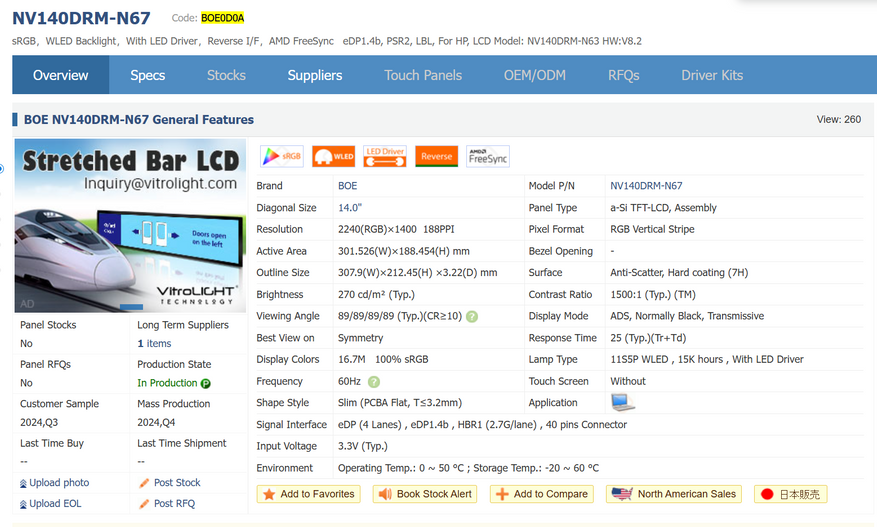Click the Post RFQ link
This screenshot has width=877, height=527.
175,504
